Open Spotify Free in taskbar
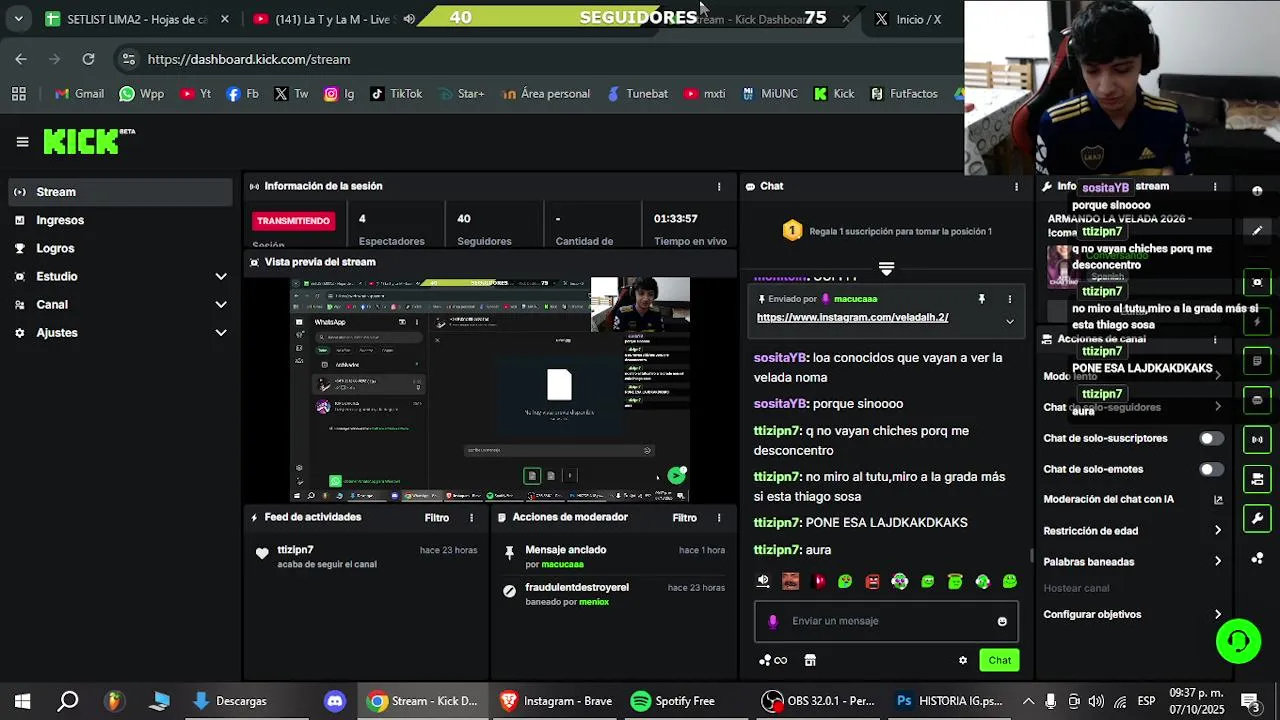The width and height of the screenshot is (1280, 720). tap(673, 701)
